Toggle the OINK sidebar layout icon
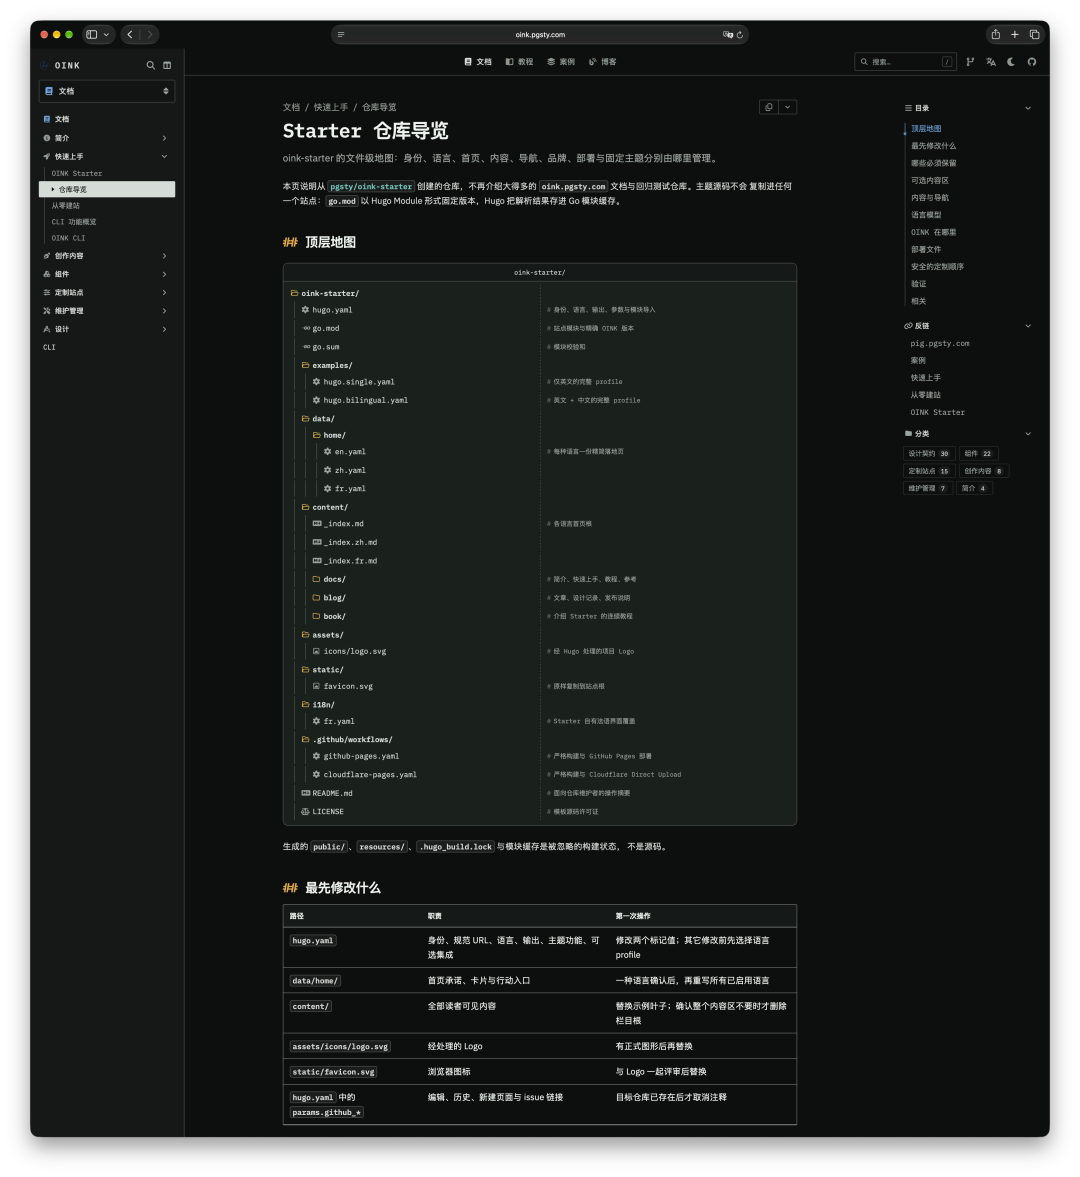 point(167,65)
